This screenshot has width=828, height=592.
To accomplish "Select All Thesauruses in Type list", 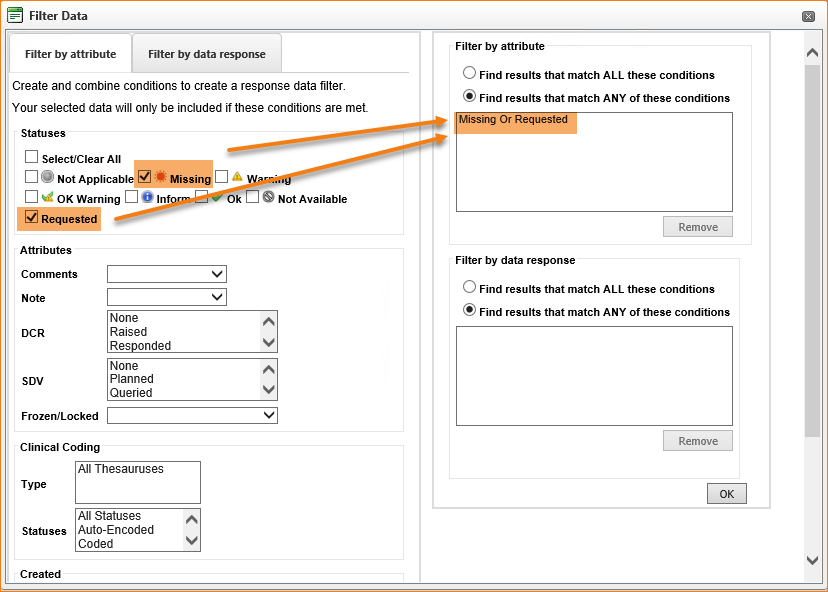I will coord(121,468).
